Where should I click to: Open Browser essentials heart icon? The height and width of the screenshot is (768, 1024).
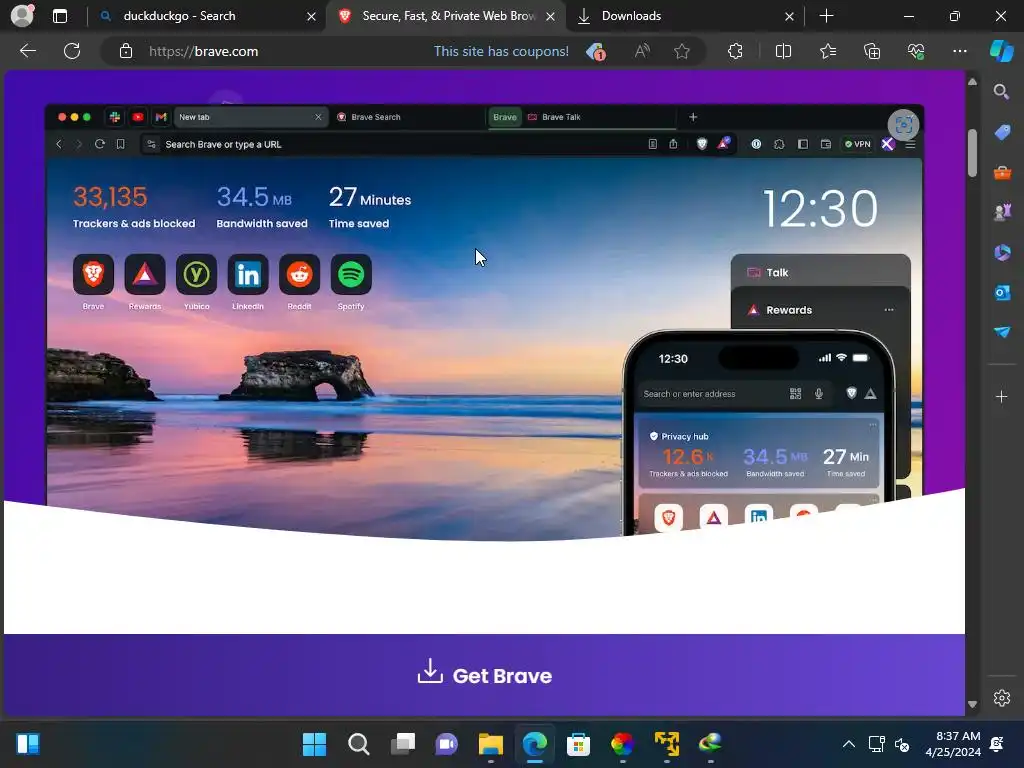tap(916, 51)
